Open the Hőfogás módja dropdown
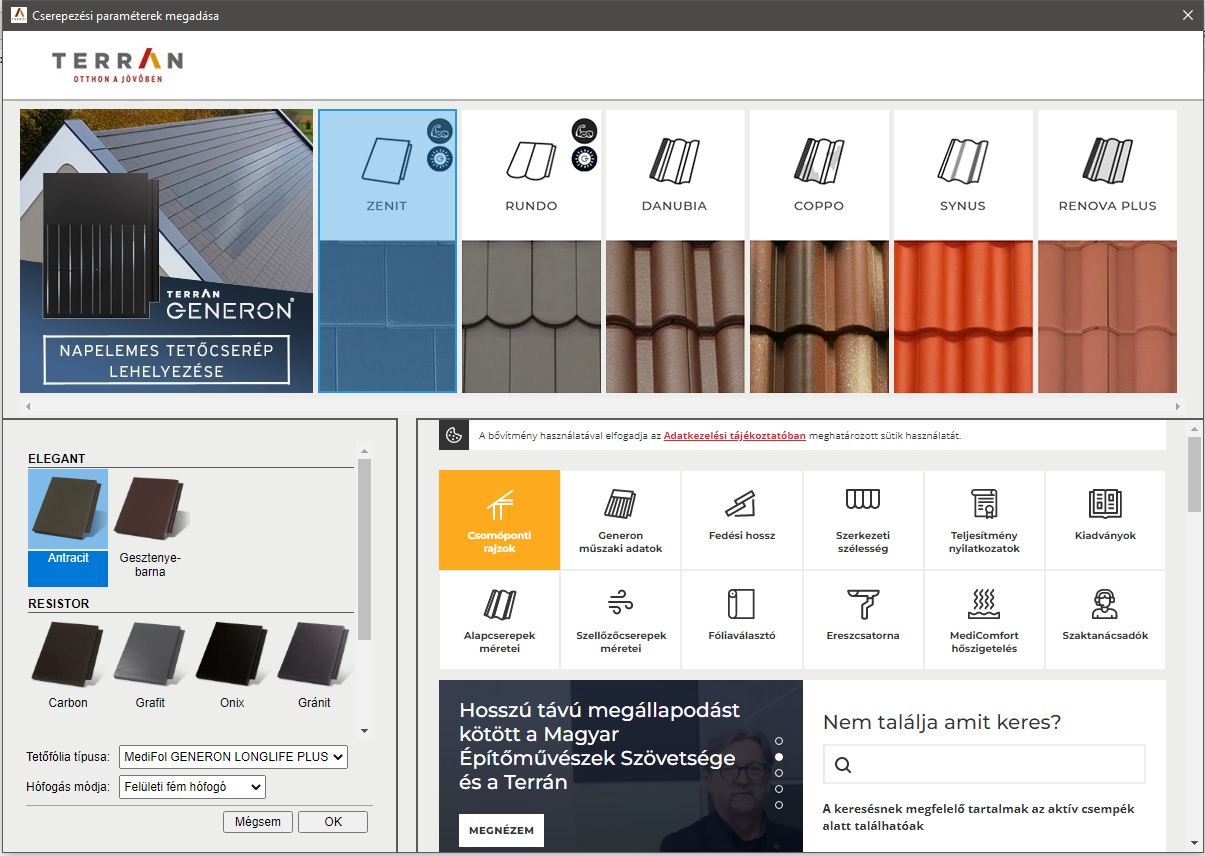Image resolution: width=1205 pixels, height=856 pixels. 192,787
